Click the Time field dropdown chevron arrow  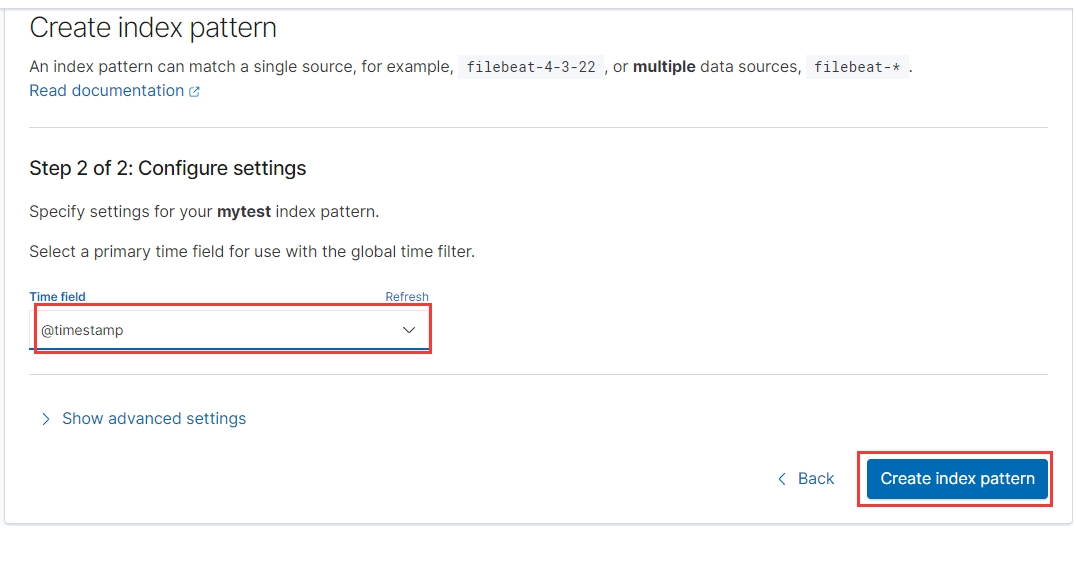click(409, 330)
